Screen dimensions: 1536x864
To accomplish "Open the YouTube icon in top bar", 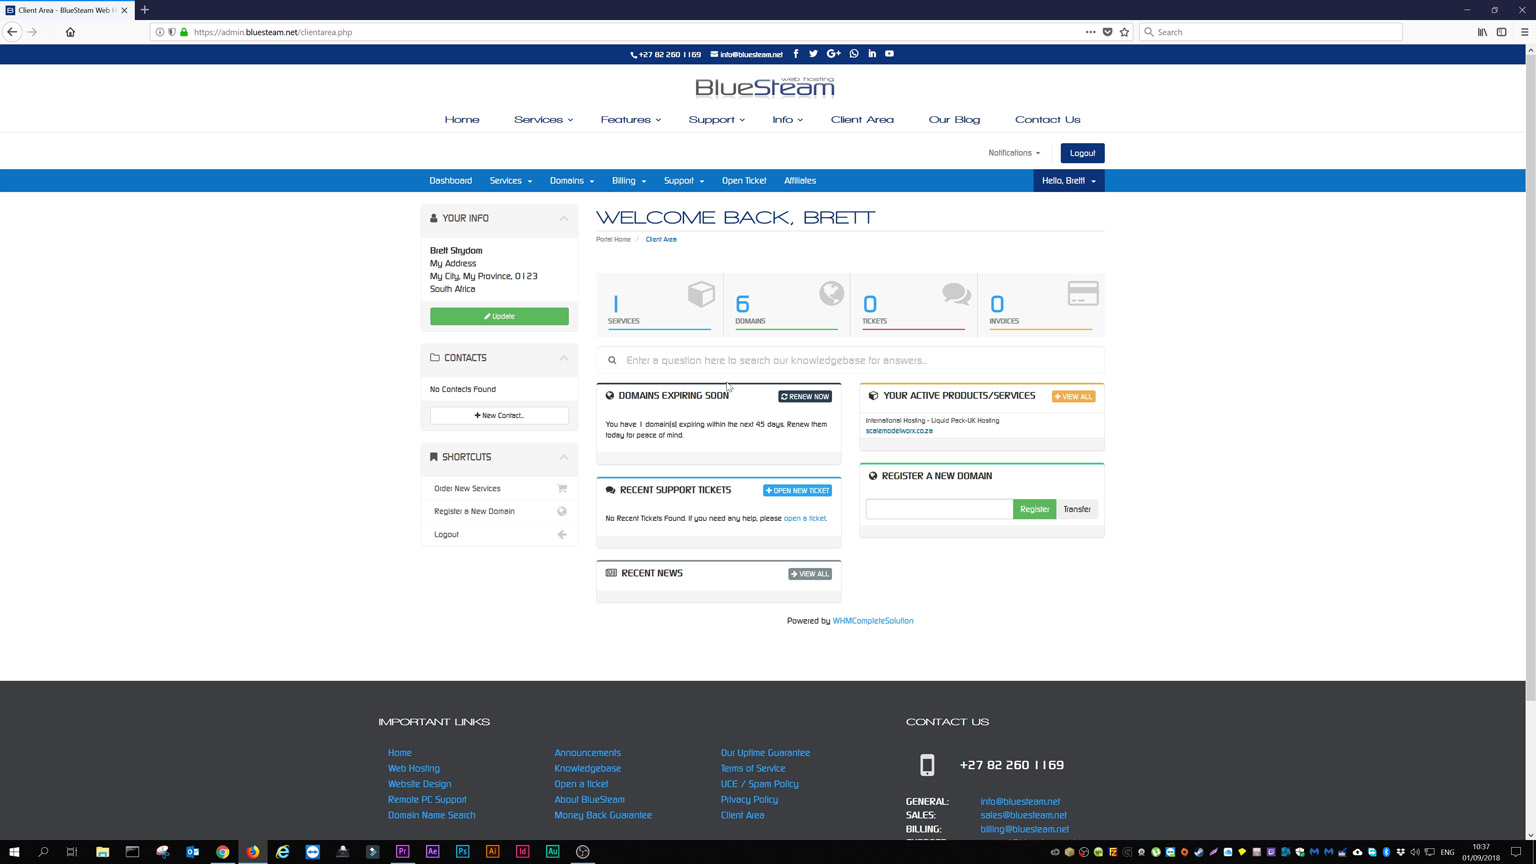I will pyautogui.click(x=889, y=54).
